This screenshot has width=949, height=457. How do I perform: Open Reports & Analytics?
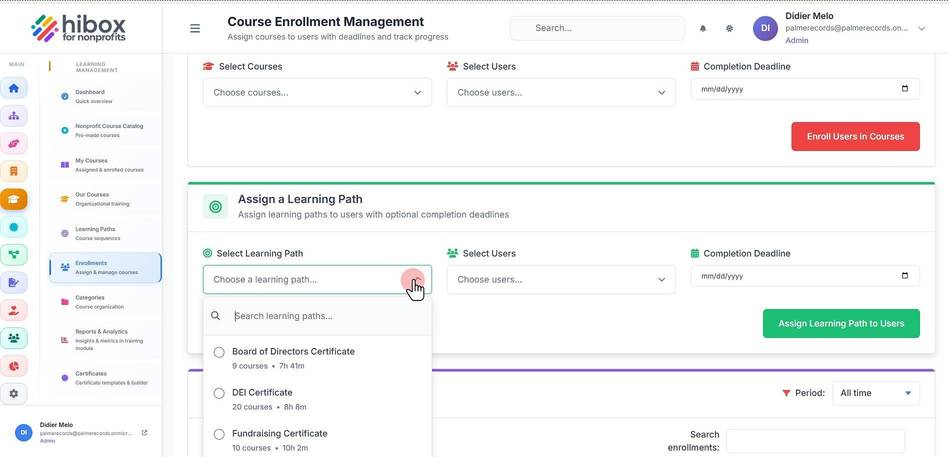pyautogui.click(x=105, y=340)
